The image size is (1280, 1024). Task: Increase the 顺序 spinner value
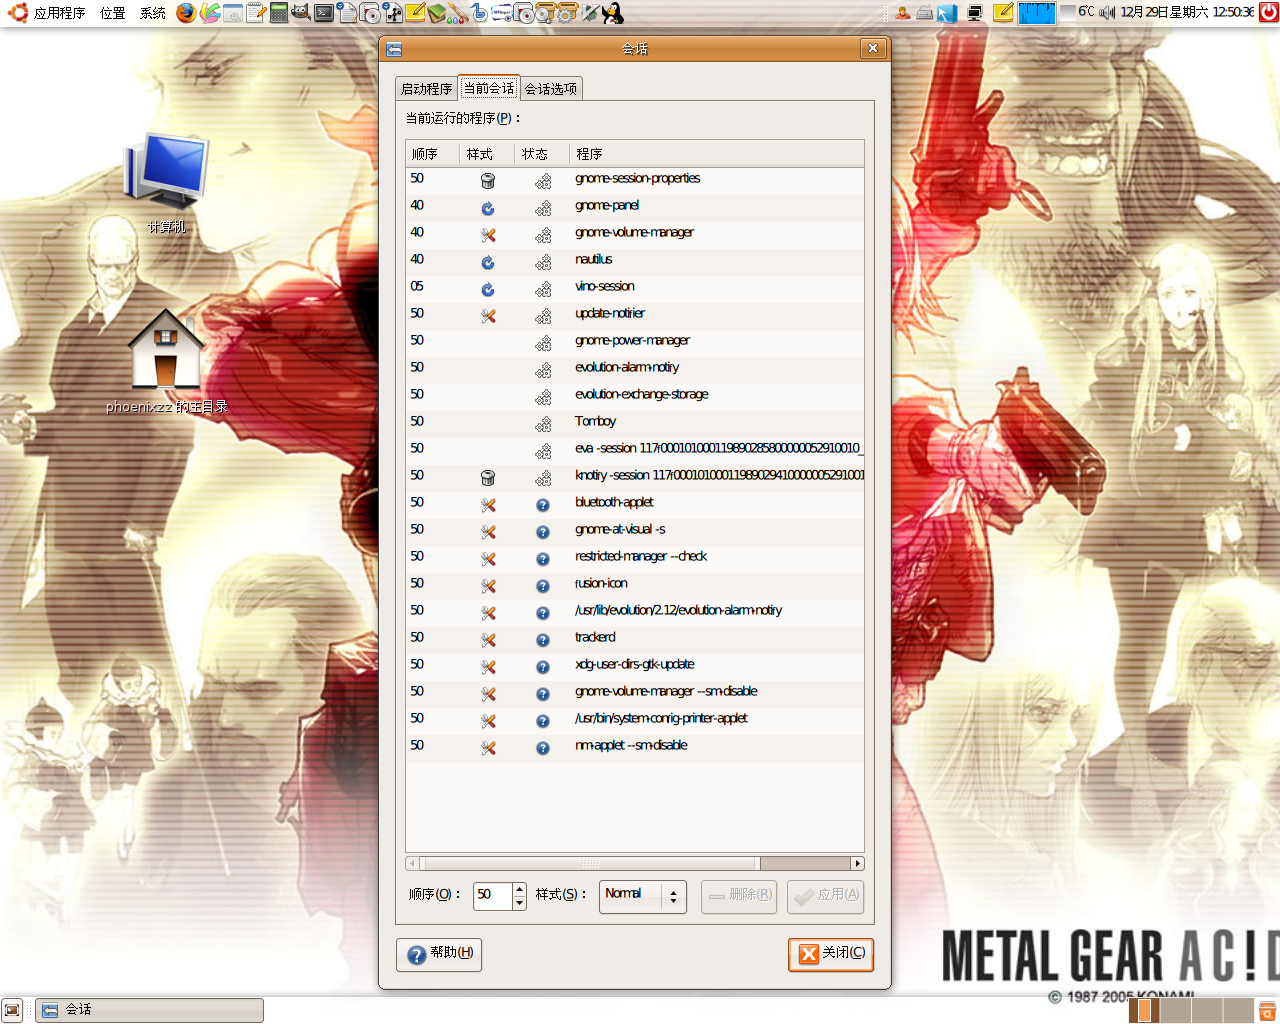(x=519, y=889)
